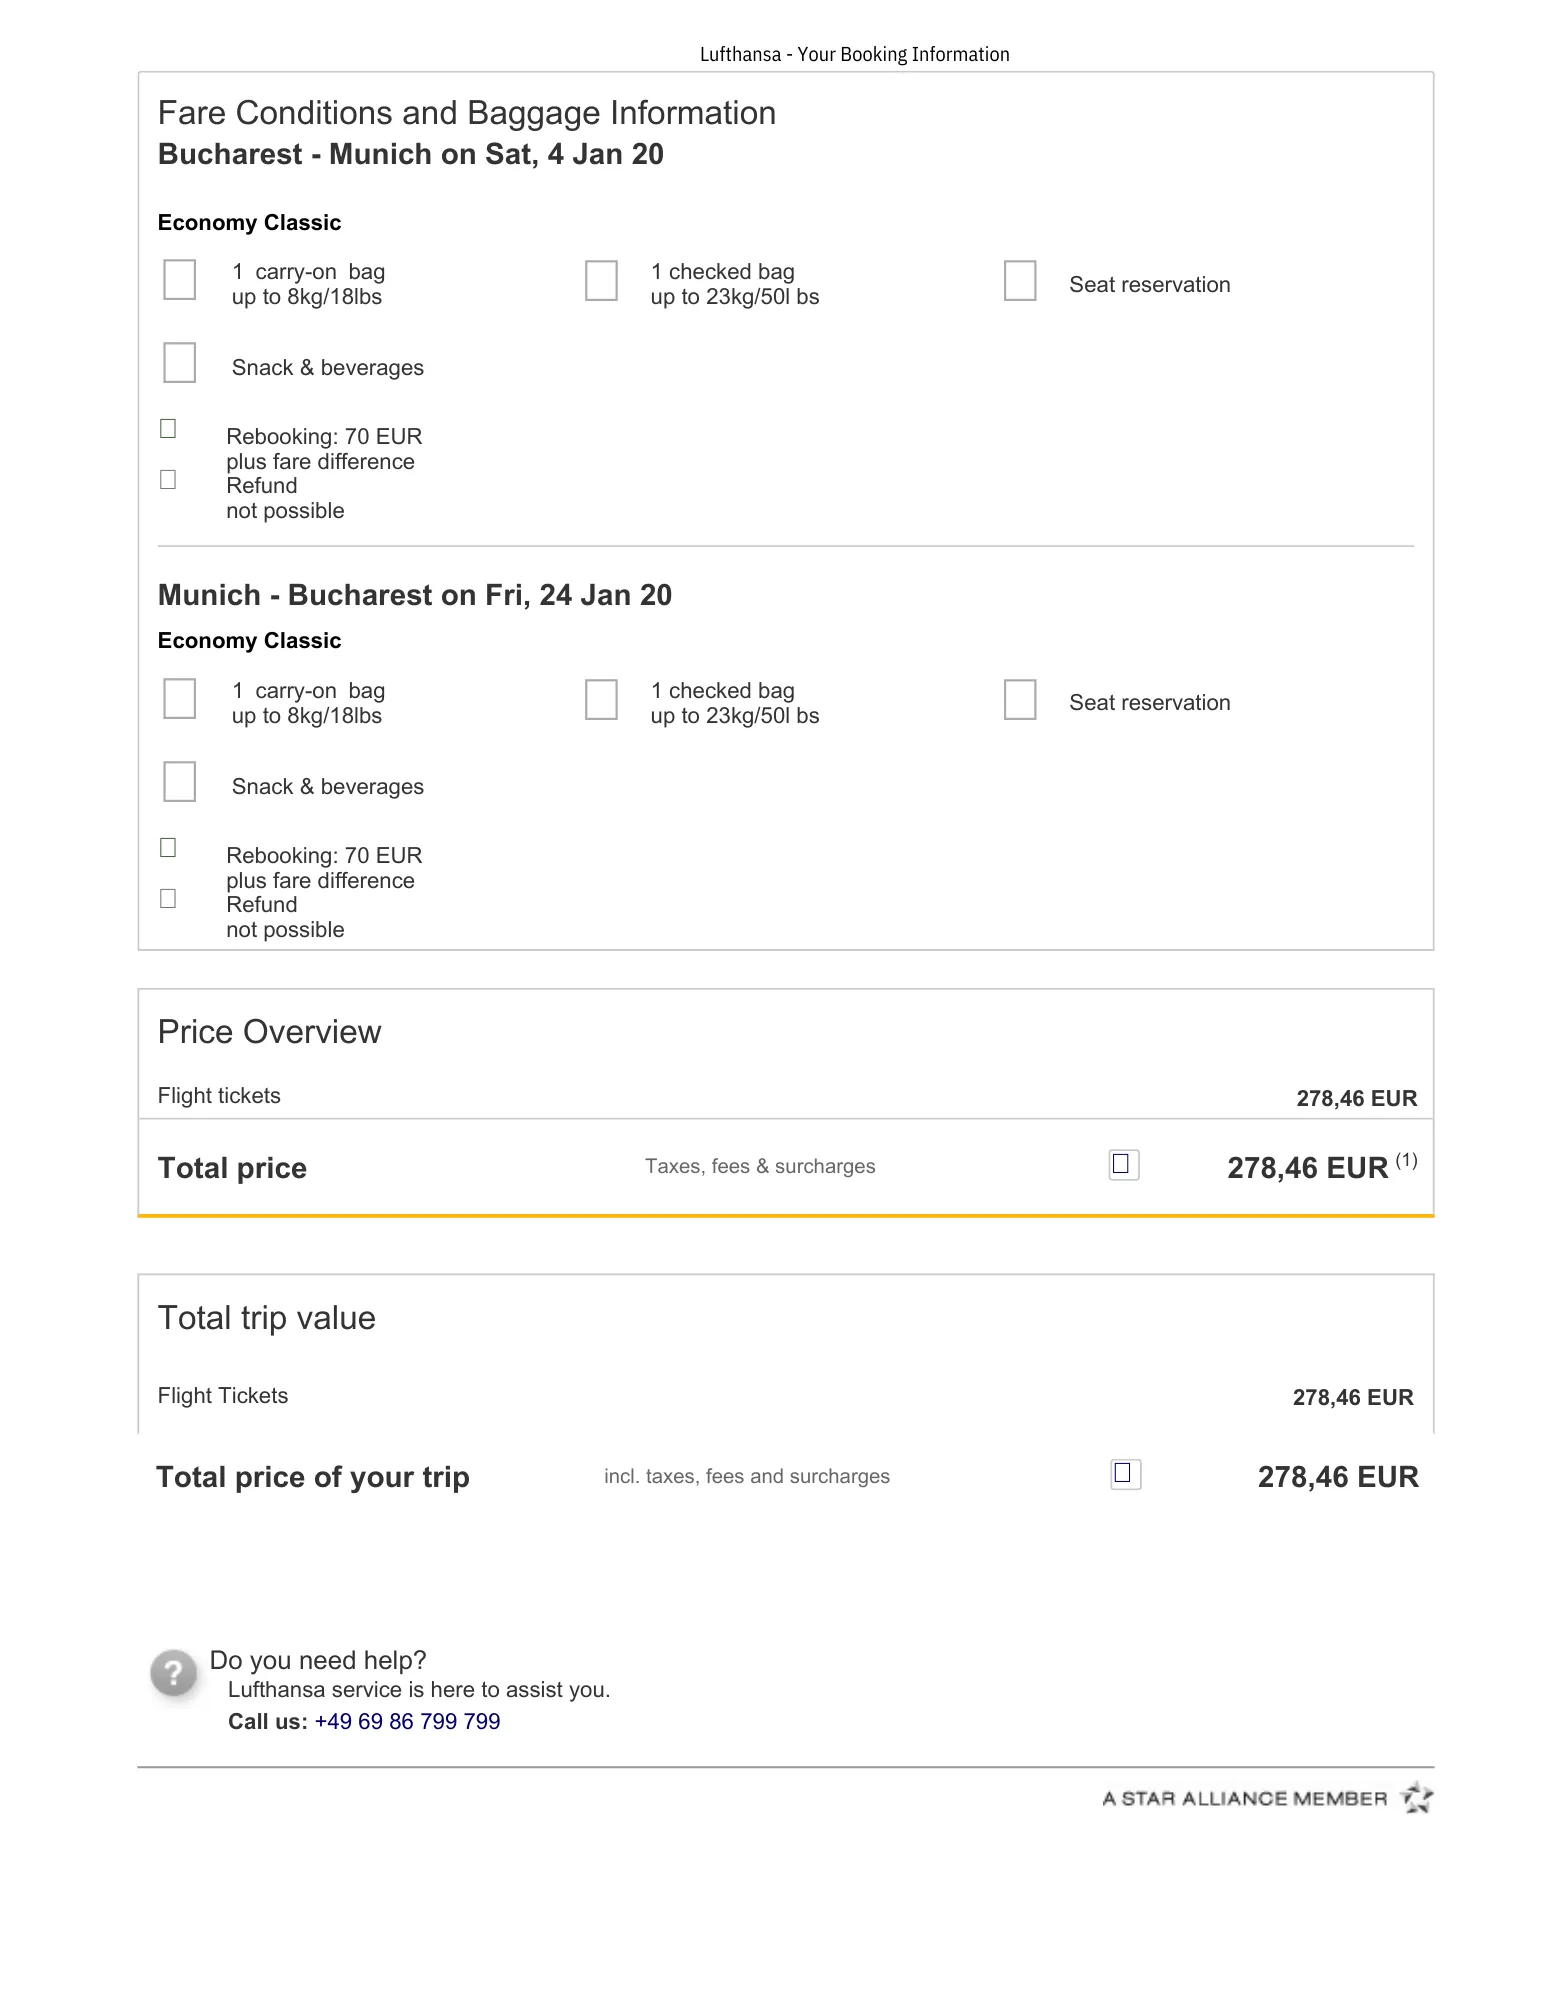Screen dimensions: 1545x2000
Task: Click the gray help question mark icon
Action: point(174,1672)
